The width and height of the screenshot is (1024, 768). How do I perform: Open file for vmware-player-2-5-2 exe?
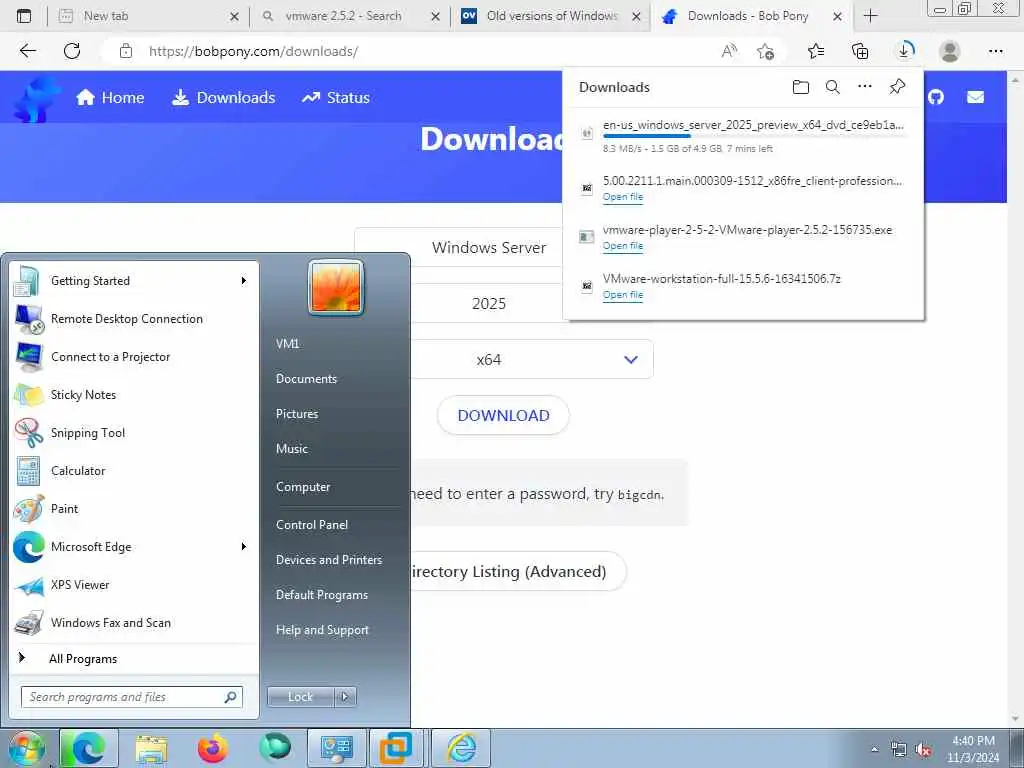622,246
